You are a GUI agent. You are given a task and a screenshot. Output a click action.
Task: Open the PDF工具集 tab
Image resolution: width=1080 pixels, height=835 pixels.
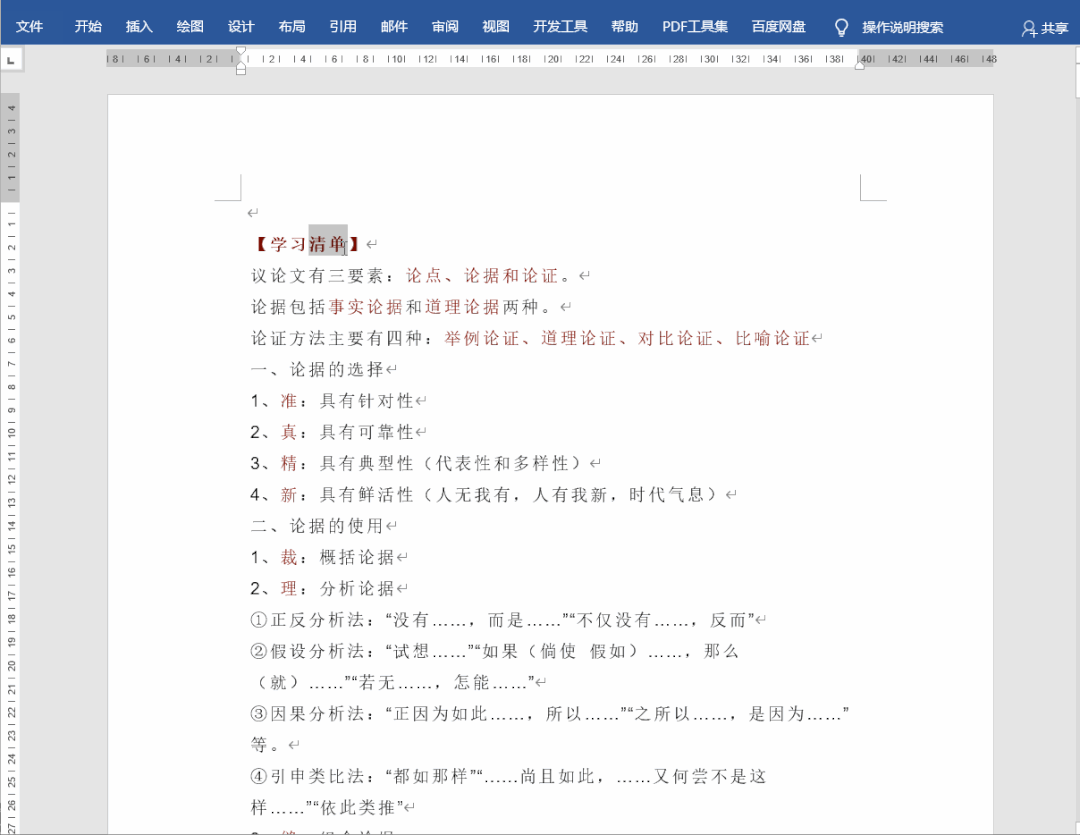(695, 27)
